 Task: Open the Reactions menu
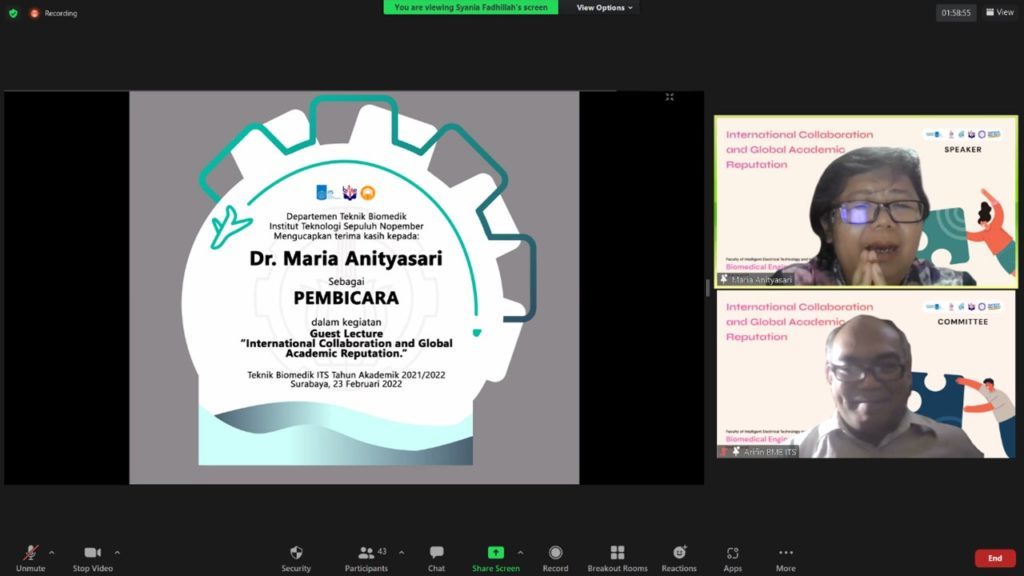(679, 553)
